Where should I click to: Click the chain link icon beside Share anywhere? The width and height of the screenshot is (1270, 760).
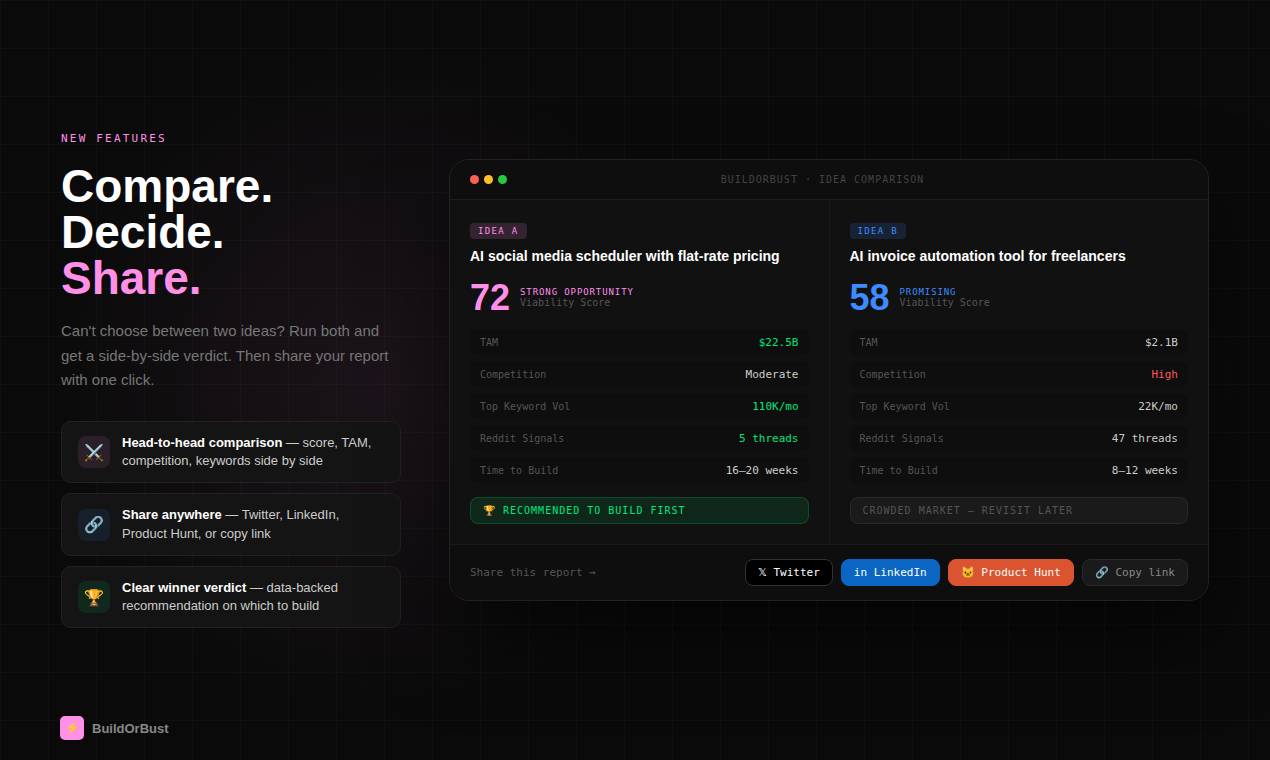pyautogui.click(x=93, y=524)
